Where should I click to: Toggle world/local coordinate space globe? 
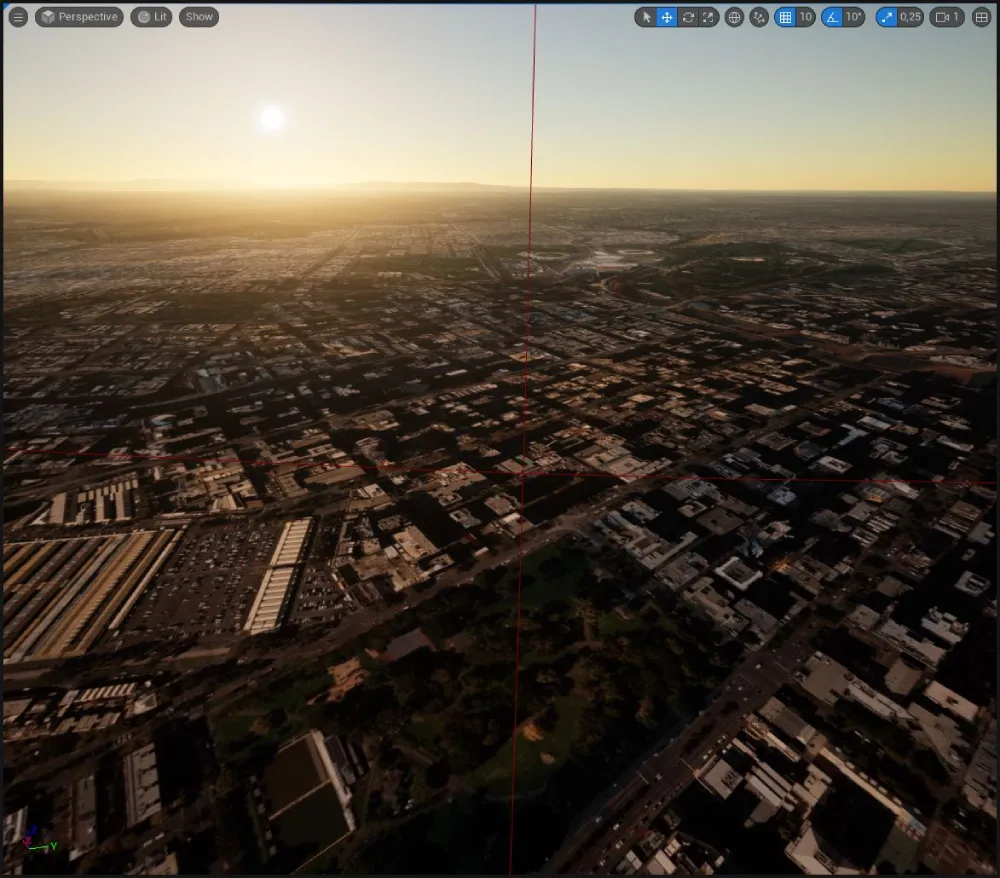734,17
